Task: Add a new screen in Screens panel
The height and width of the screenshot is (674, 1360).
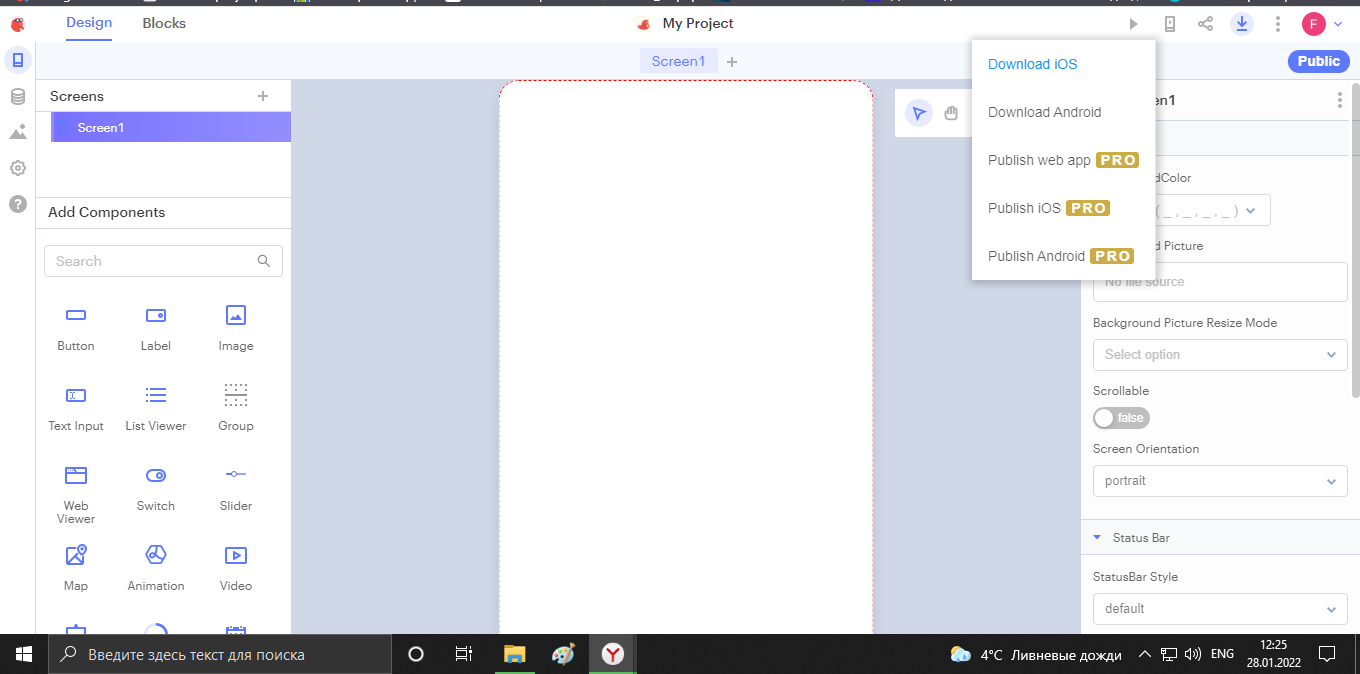Action: (x=263, y=96)
